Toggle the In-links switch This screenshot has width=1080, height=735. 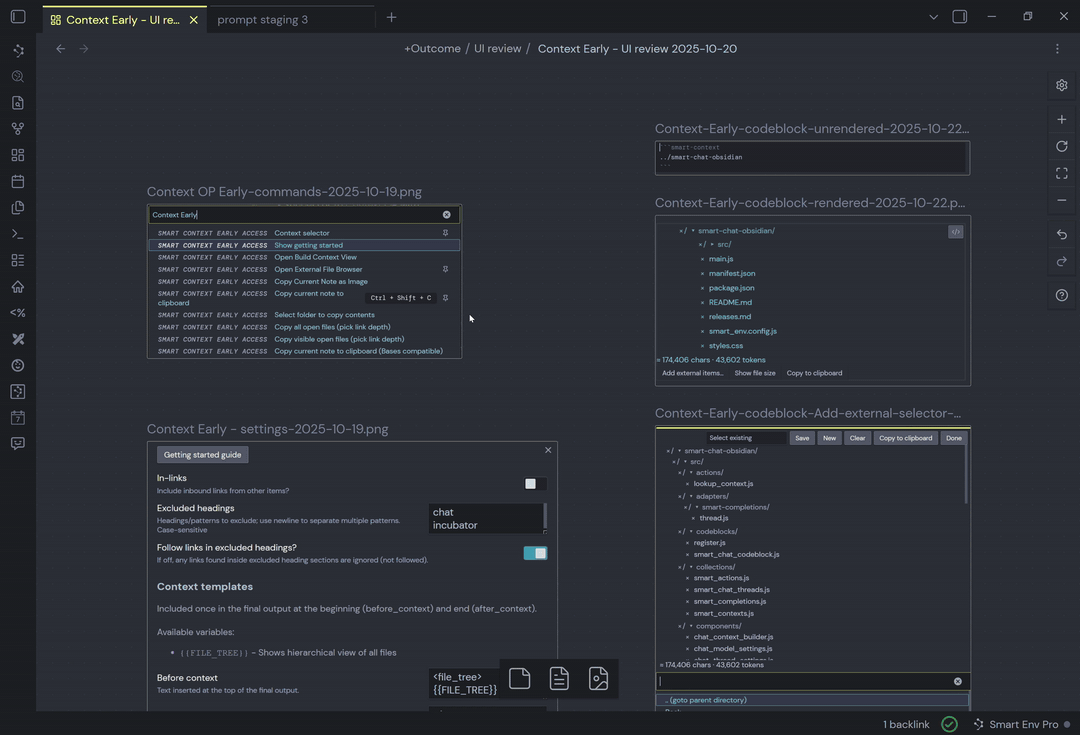(534, 484)
